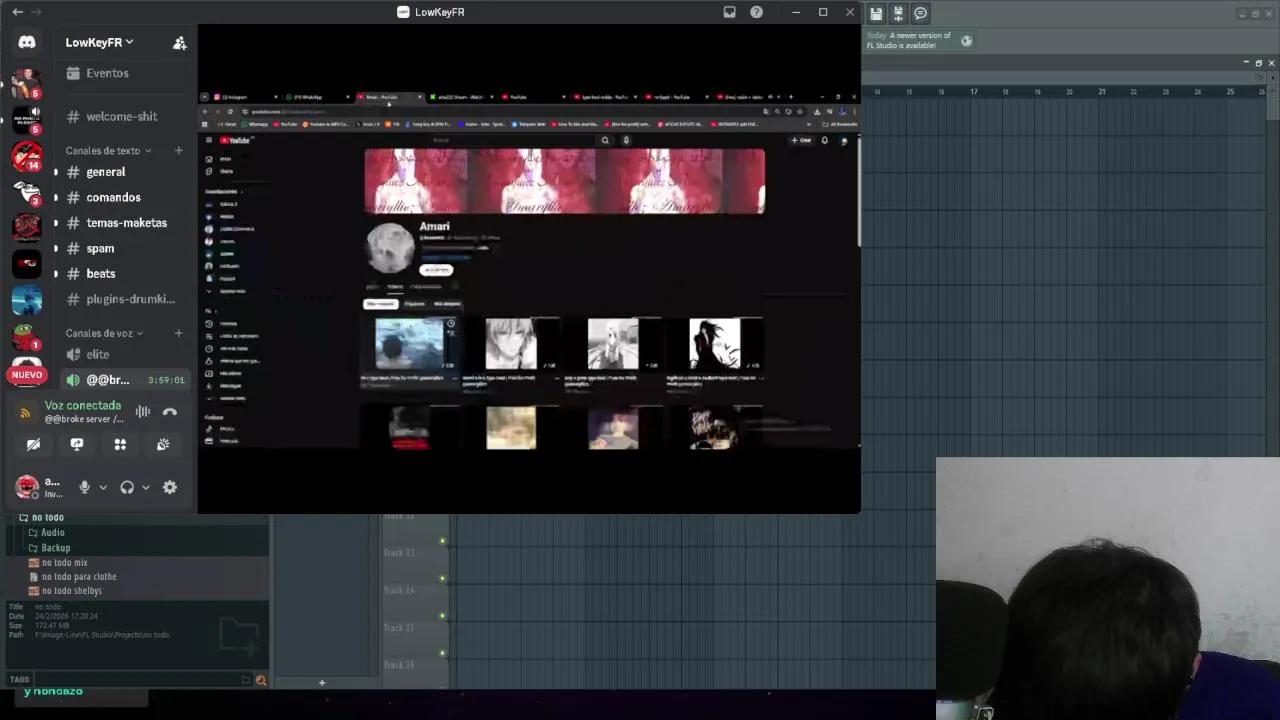Start an activity in voice panel
This screenshot has width=1280, height=720.
coord(120,444)
